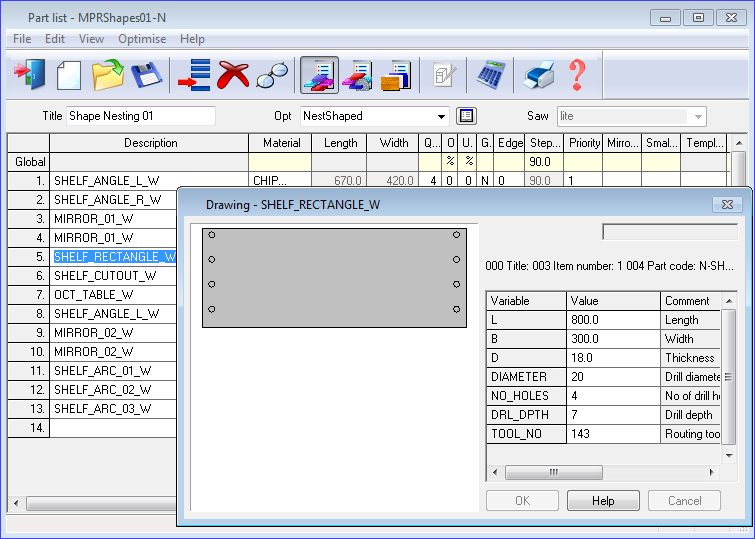Viewport: 755px width, 539px height.
Task: Click the board list toolbar icon
Action: tap(396, 75)
